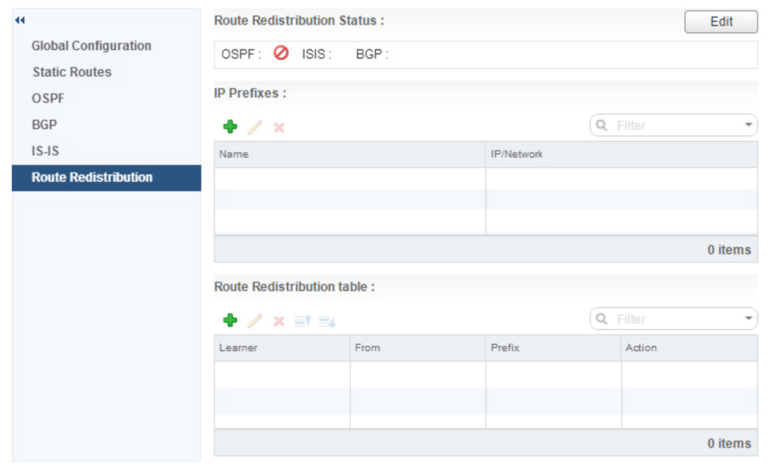The height and width of the screenshot is (475, 770).
Task: Sort IP prefixes by Name column
Action: 350,155
